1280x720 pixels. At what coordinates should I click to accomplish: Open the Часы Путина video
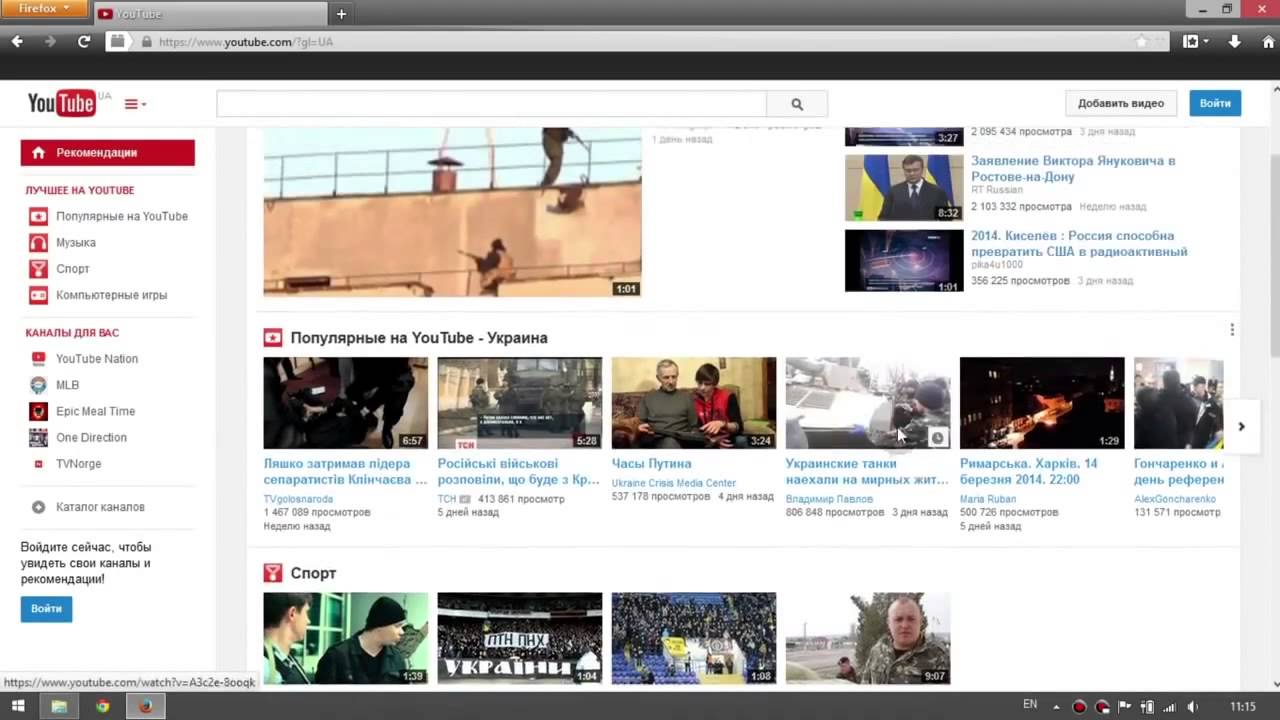point(651,464)
